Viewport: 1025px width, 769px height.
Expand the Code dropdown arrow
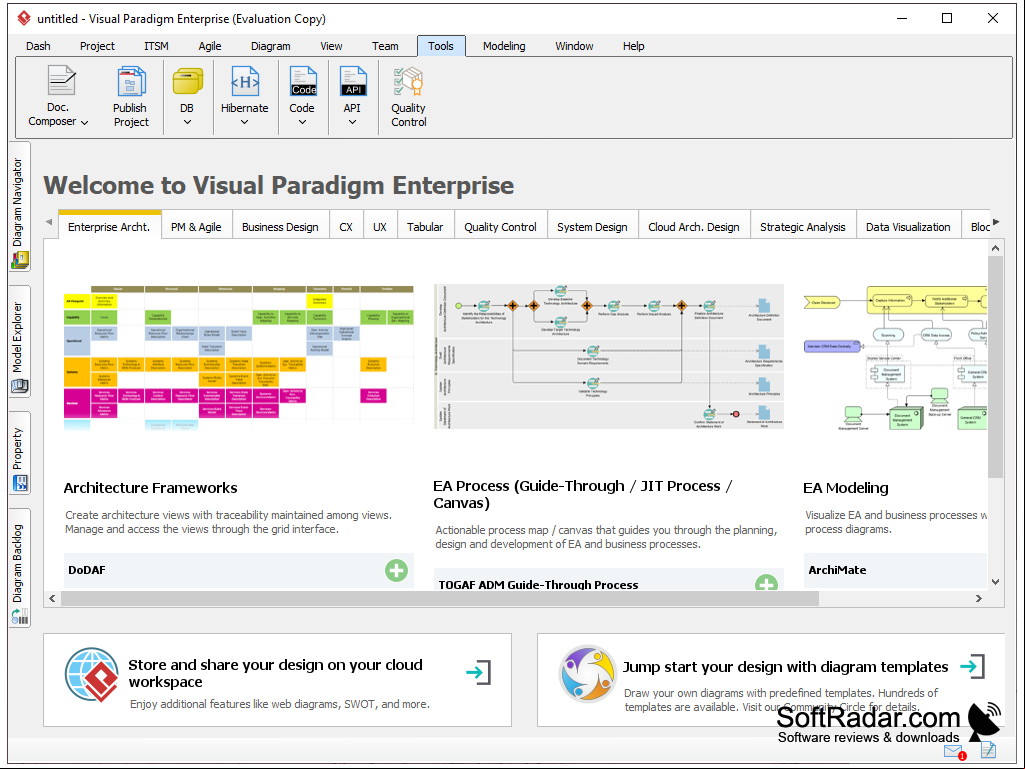pyautogui.click(x=302, y=122)
